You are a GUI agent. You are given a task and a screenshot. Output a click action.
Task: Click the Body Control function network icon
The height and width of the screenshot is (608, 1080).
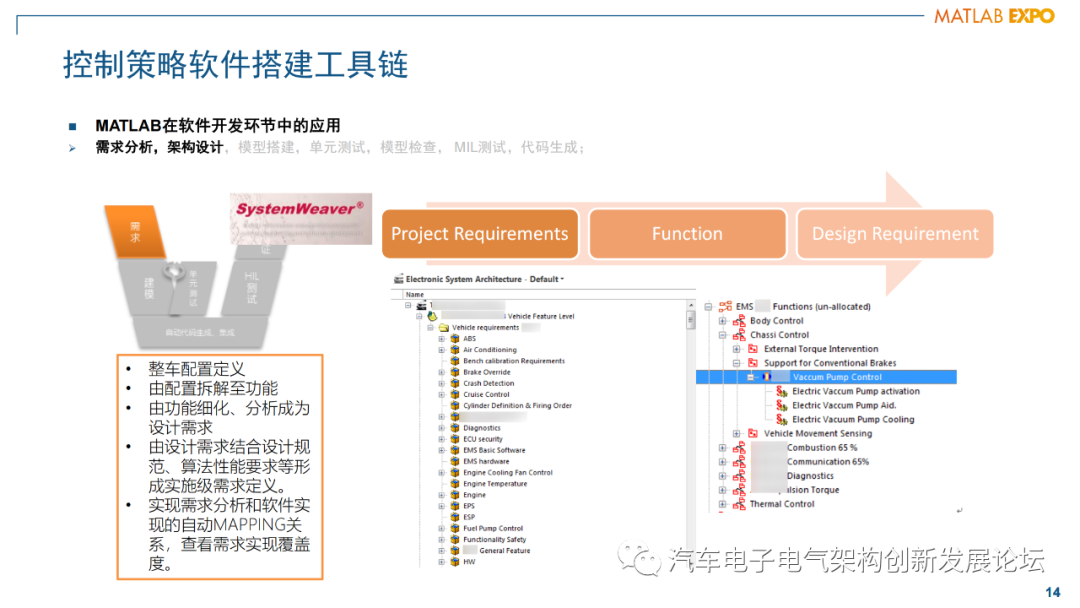(x=739, y=322)
